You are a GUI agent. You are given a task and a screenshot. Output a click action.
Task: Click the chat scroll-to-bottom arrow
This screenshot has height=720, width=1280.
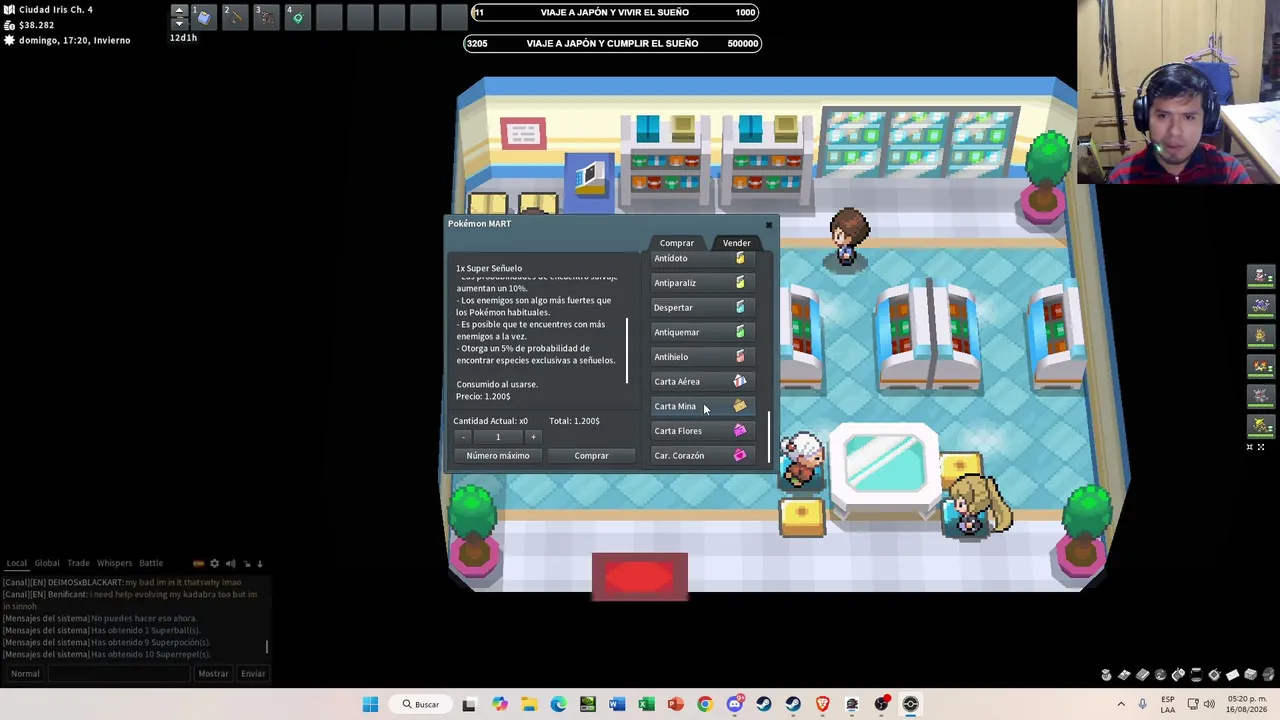coord(260,564)
